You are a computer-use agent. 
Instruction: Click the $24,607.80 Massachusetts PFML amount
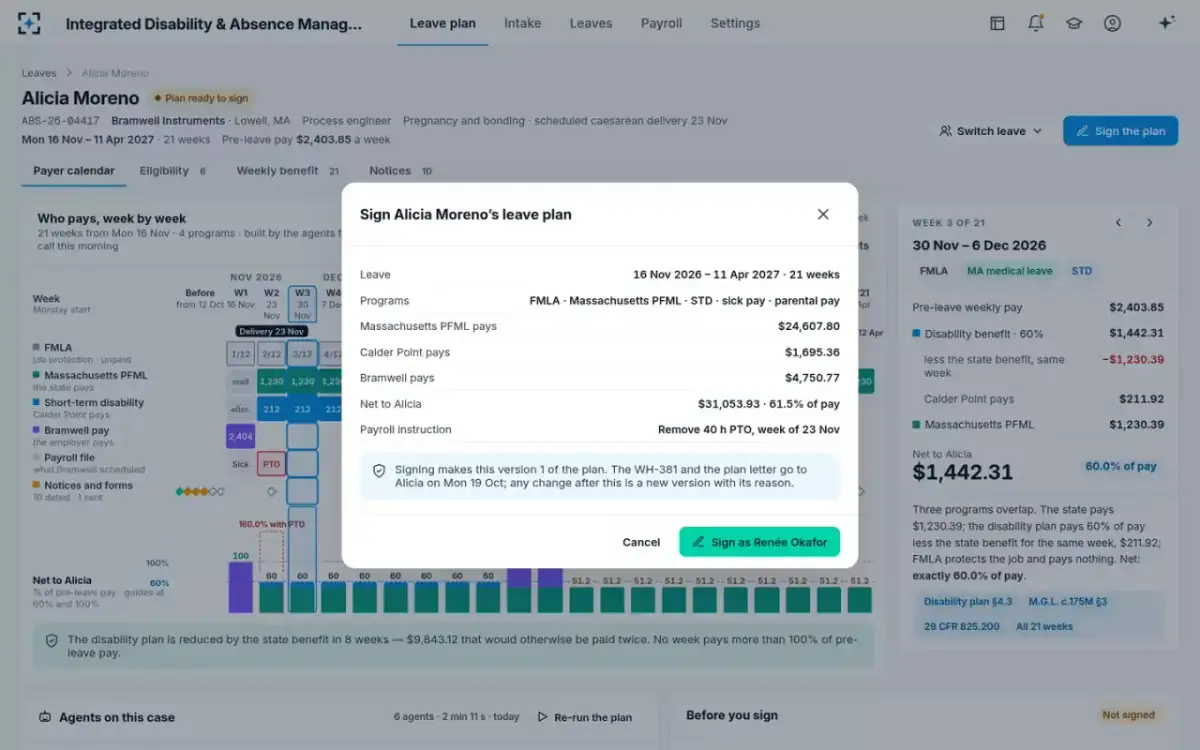coord(809,326)
